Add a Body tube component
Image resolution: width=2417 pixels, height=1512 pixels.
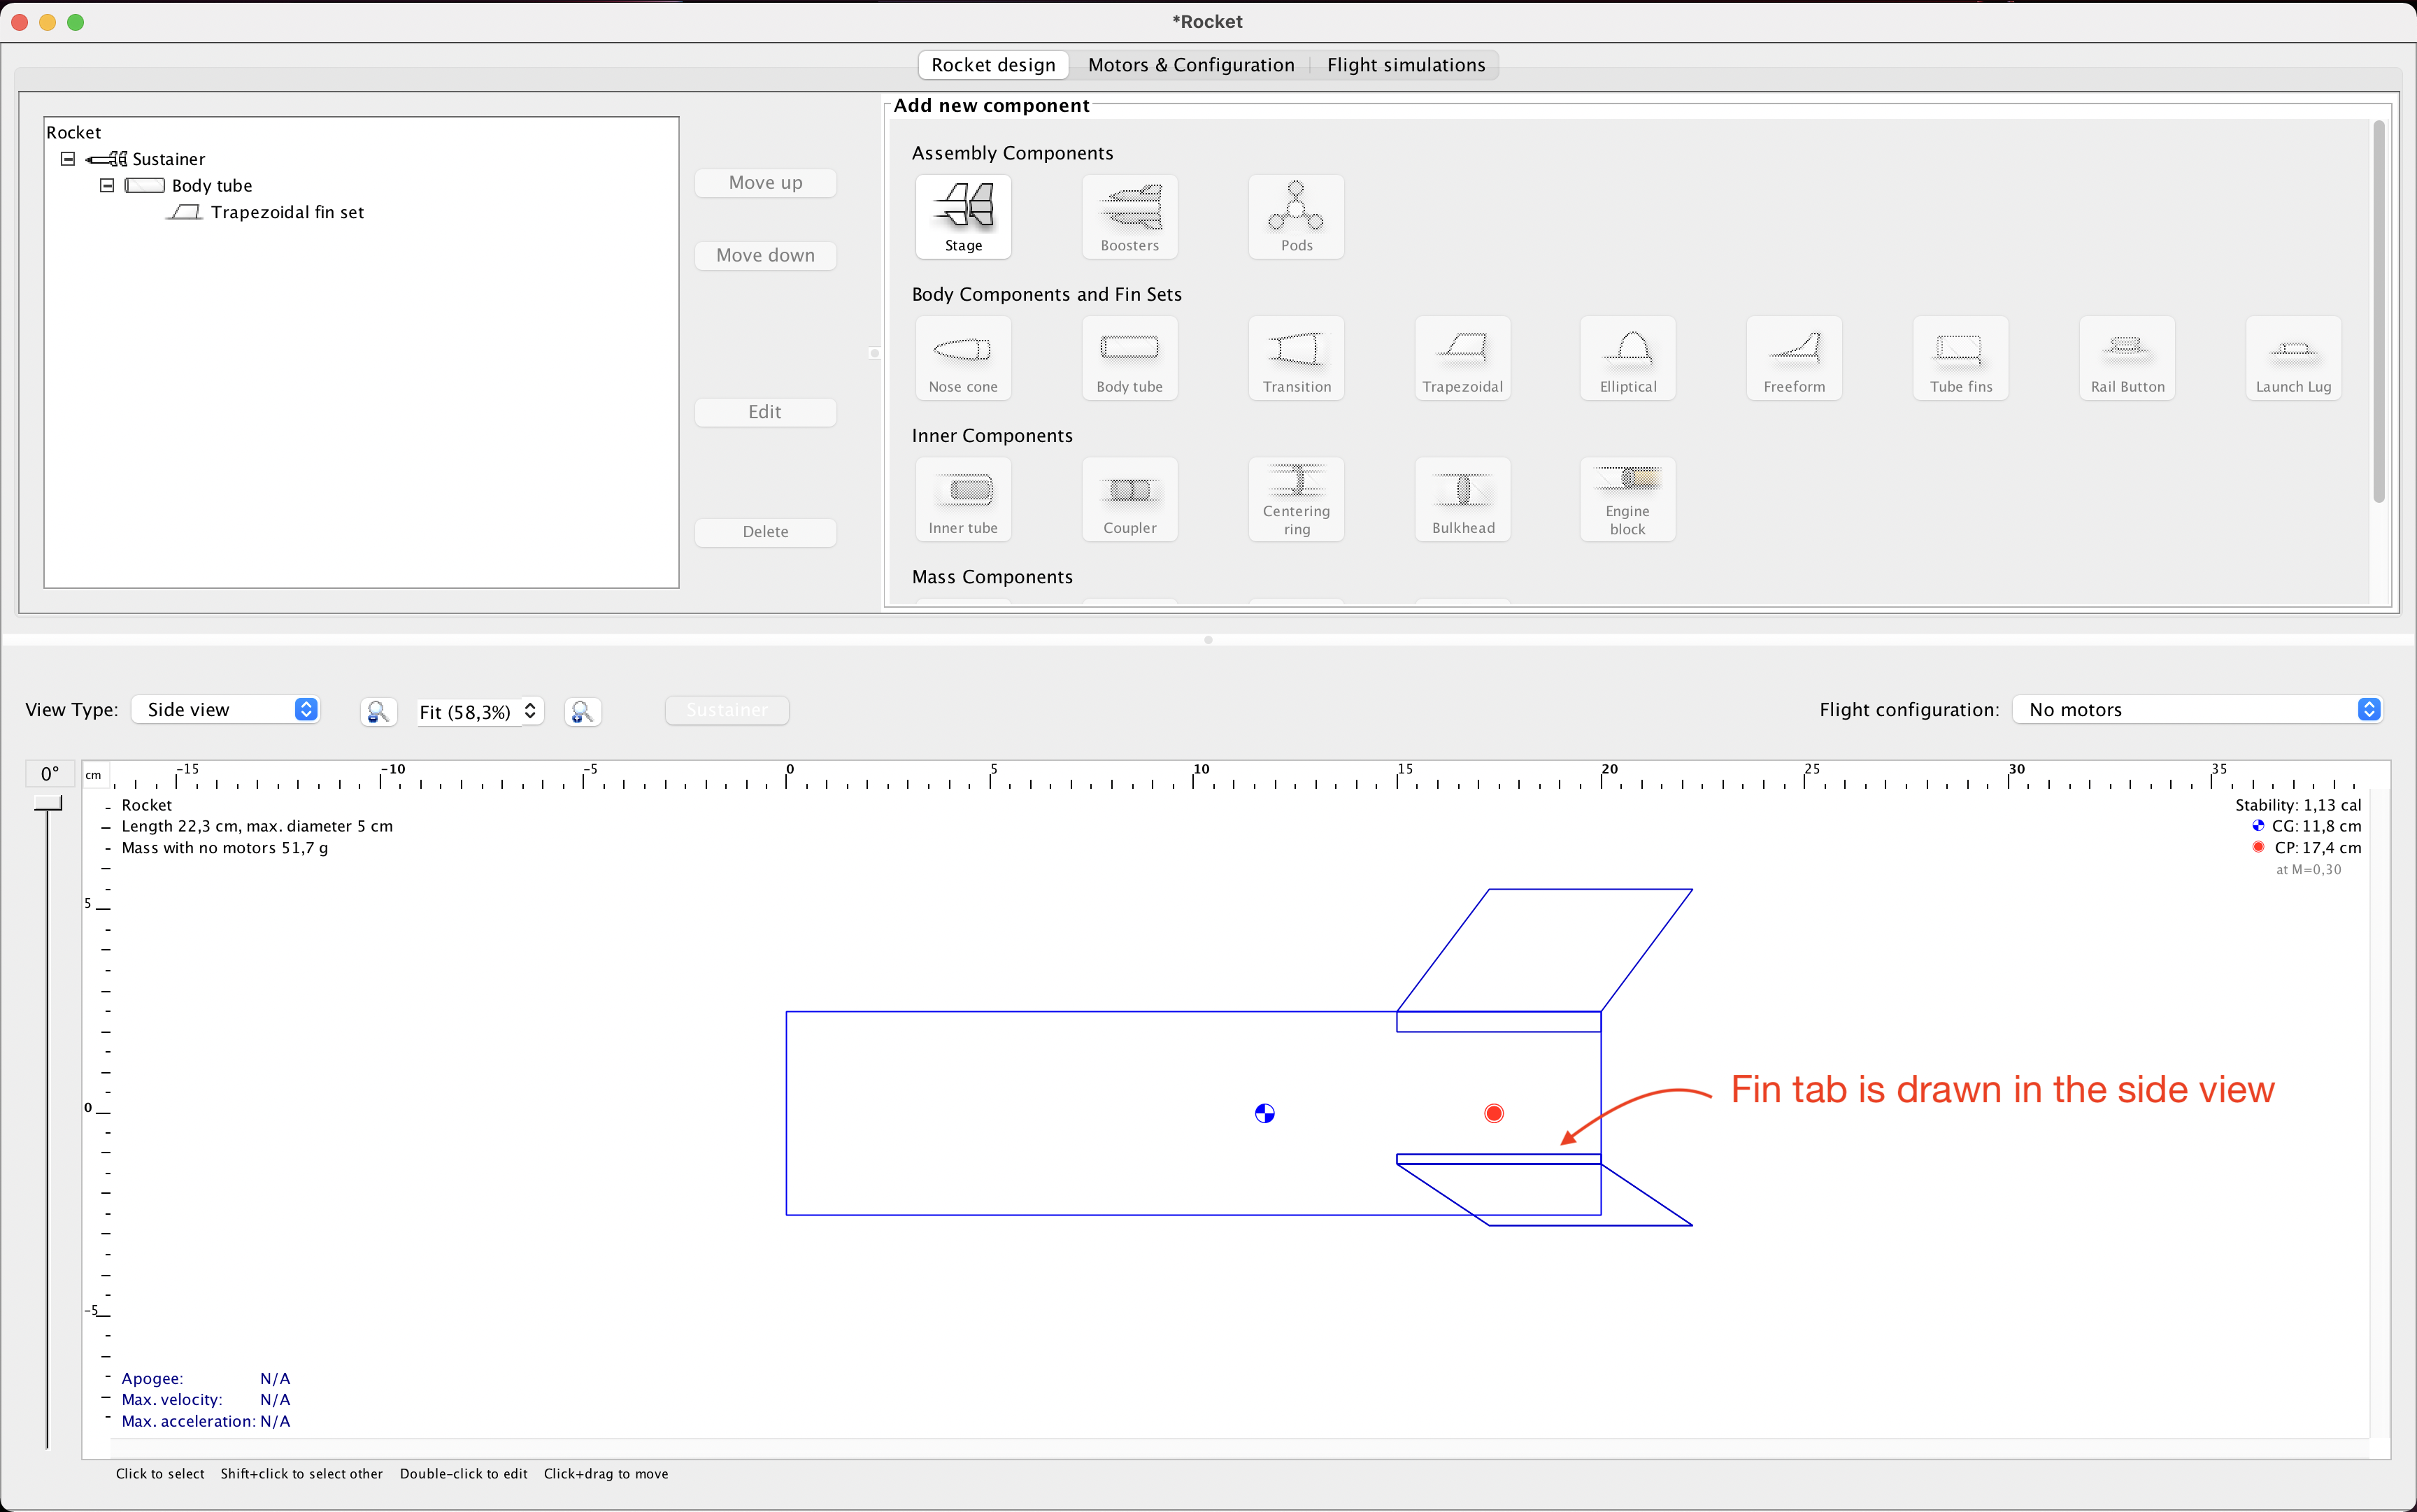coord(1128,358)
